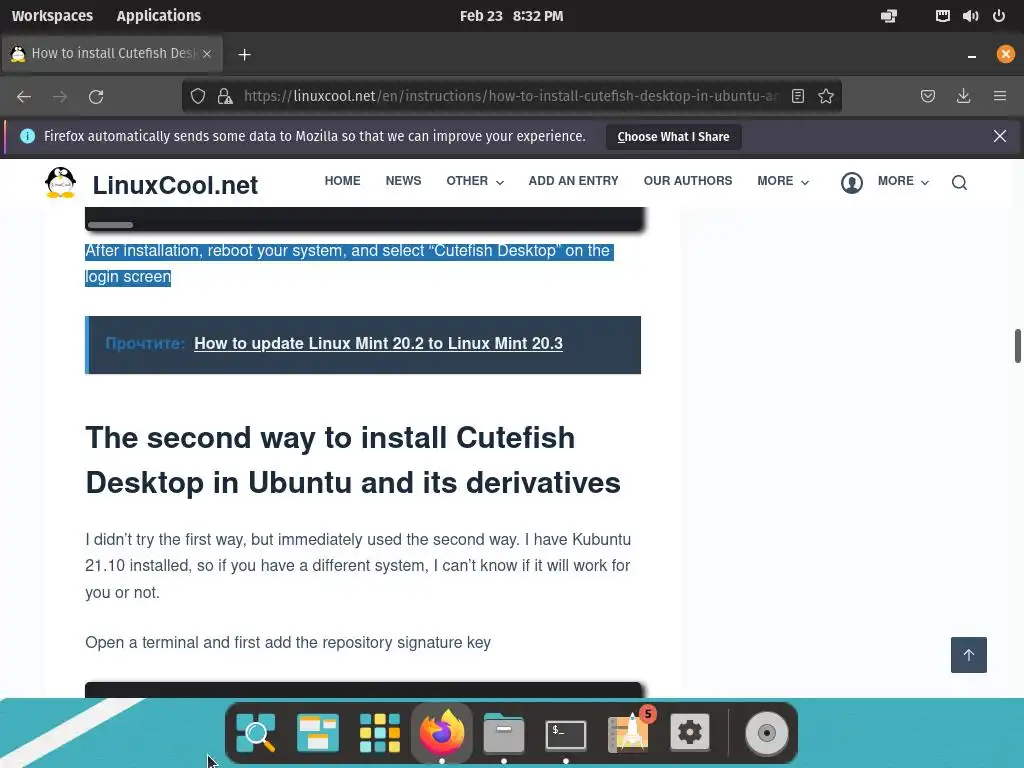Open the NEWS section

[x=403, y=181]
